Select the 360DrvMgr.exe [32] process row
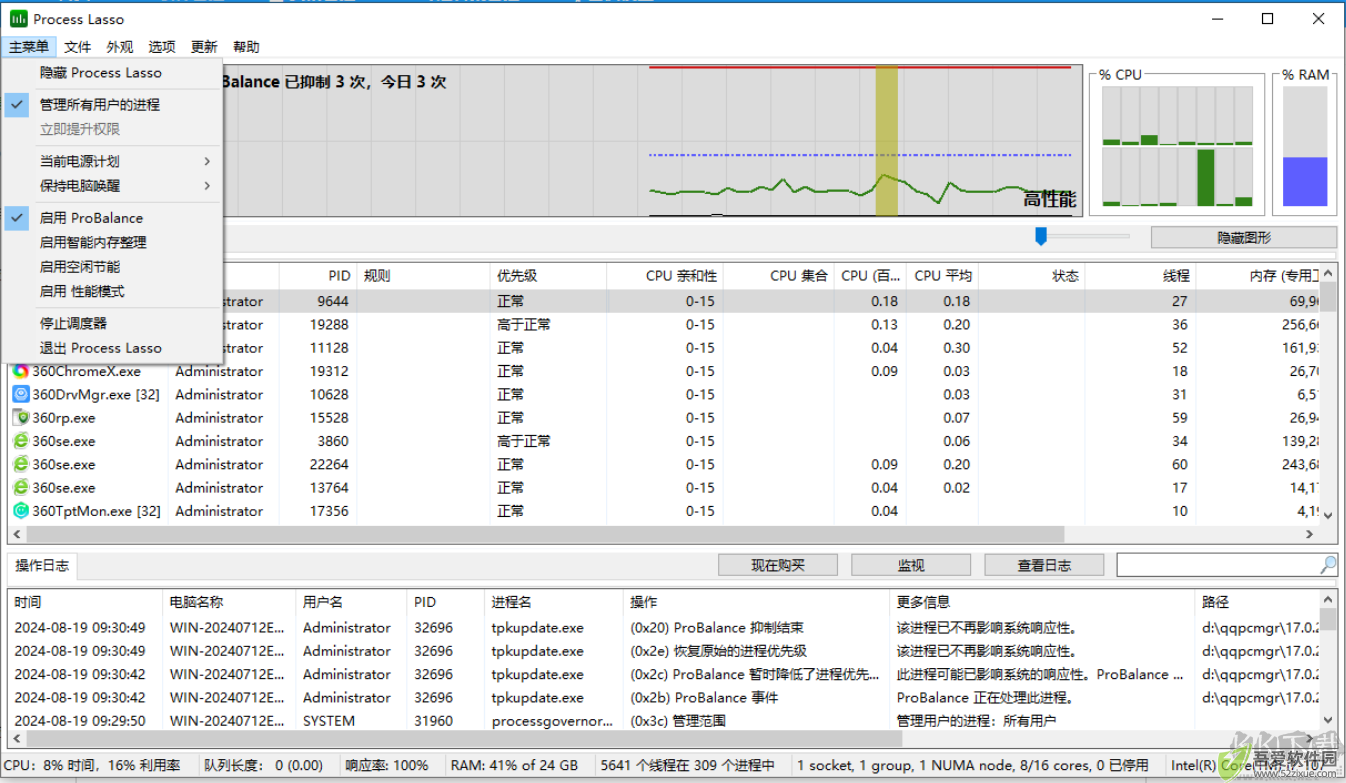Viewport: 1346px width, 783px height. [x=664, y=394]
